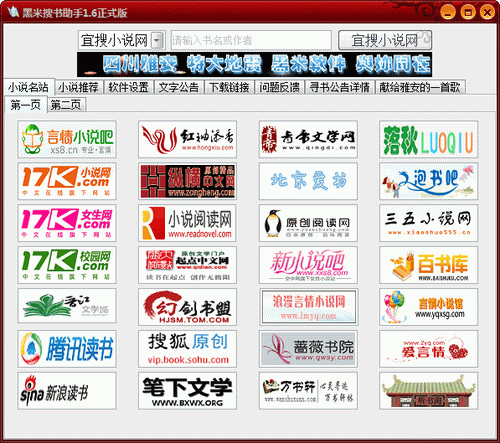Open the 落秋 LUOQIU logo
Image resolution: width=500 pixels, height=443 pixels.
click(428, 139)
